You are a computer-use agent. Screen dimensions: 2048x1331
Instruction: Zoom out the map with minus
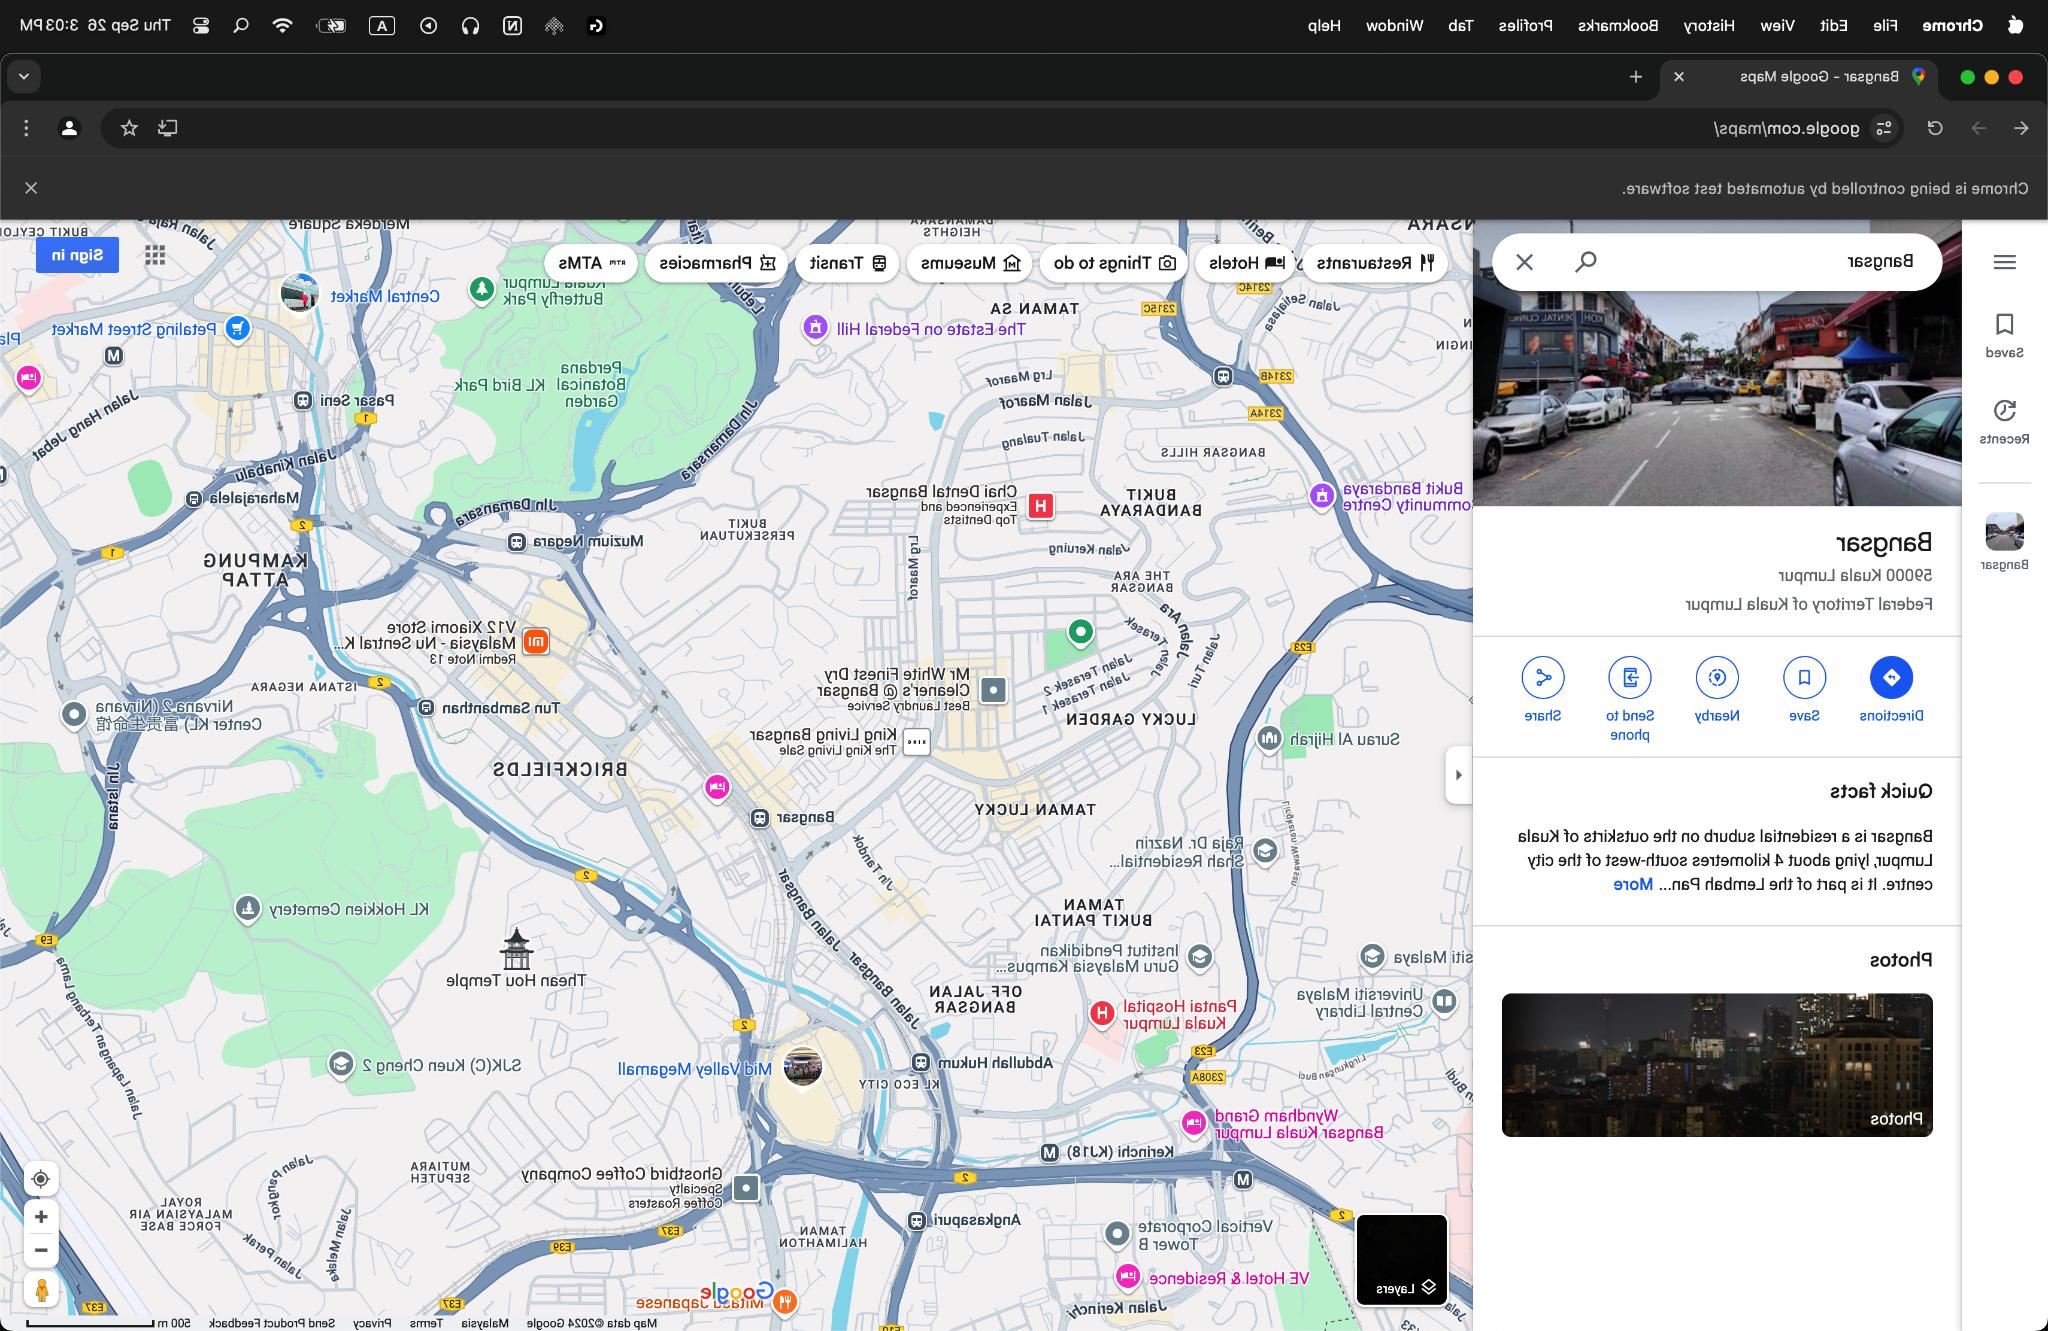coord(41,1250)
